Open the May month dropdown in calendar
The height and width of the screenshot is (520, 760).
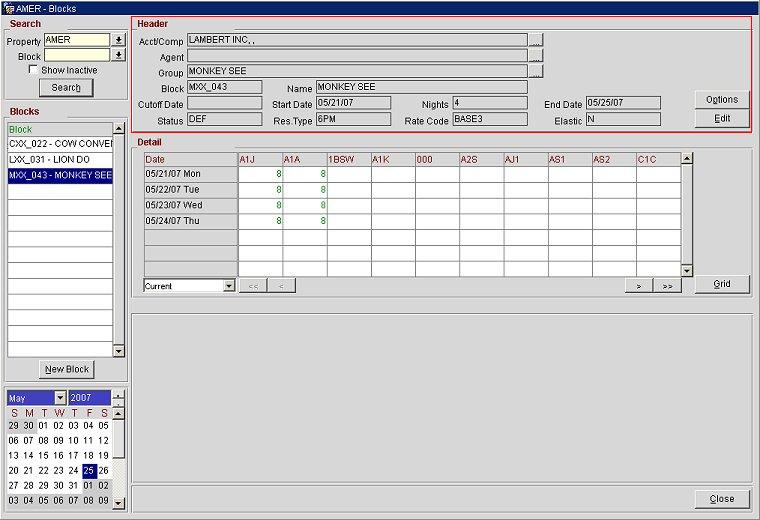coord(60,398)
